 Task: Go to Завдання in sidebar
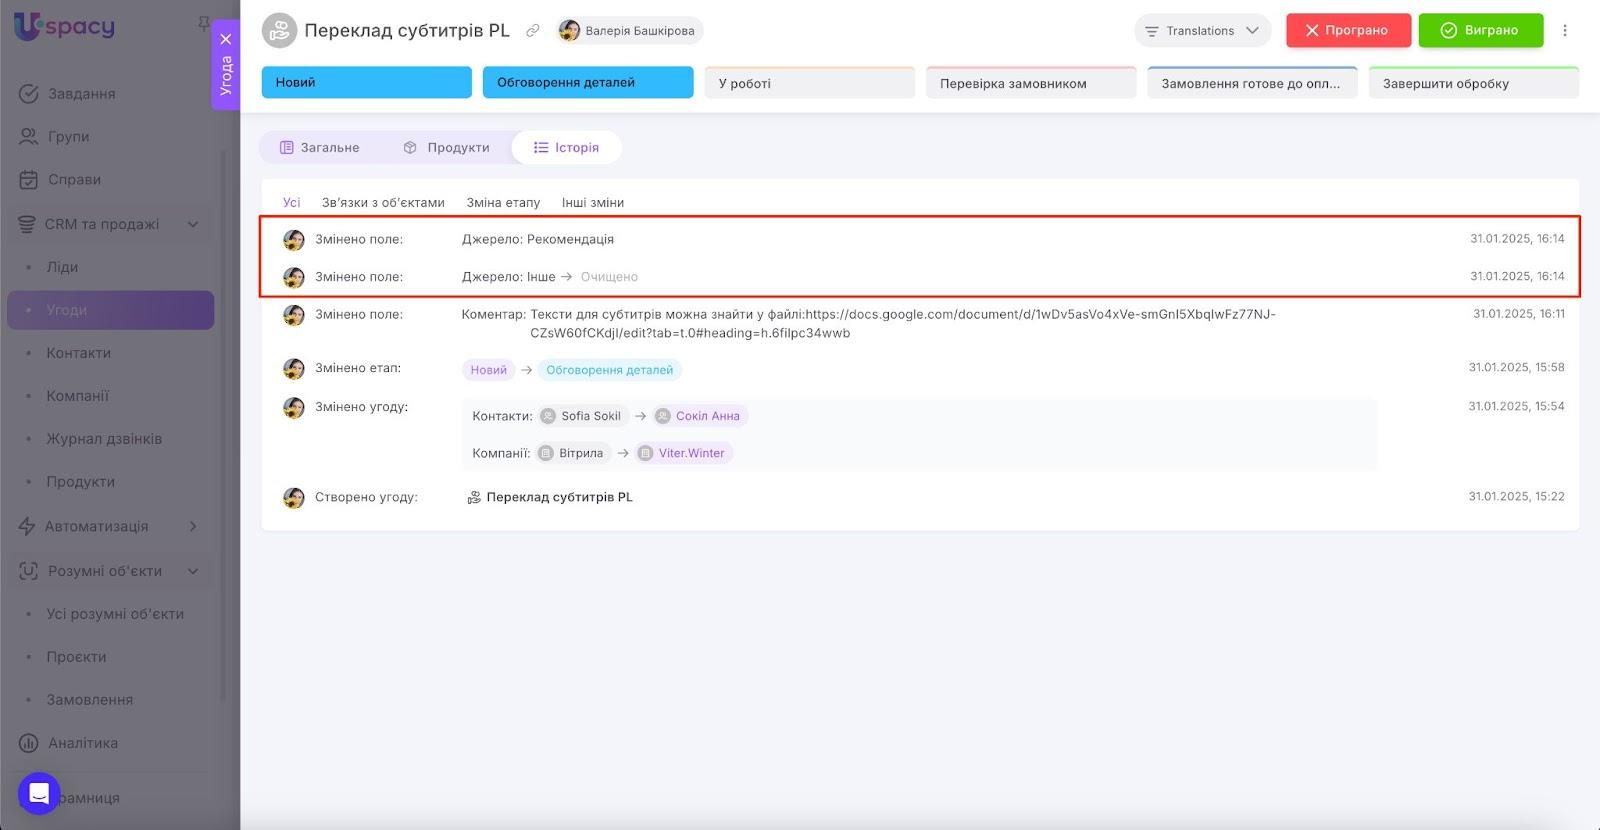click(x=82, y=94)
